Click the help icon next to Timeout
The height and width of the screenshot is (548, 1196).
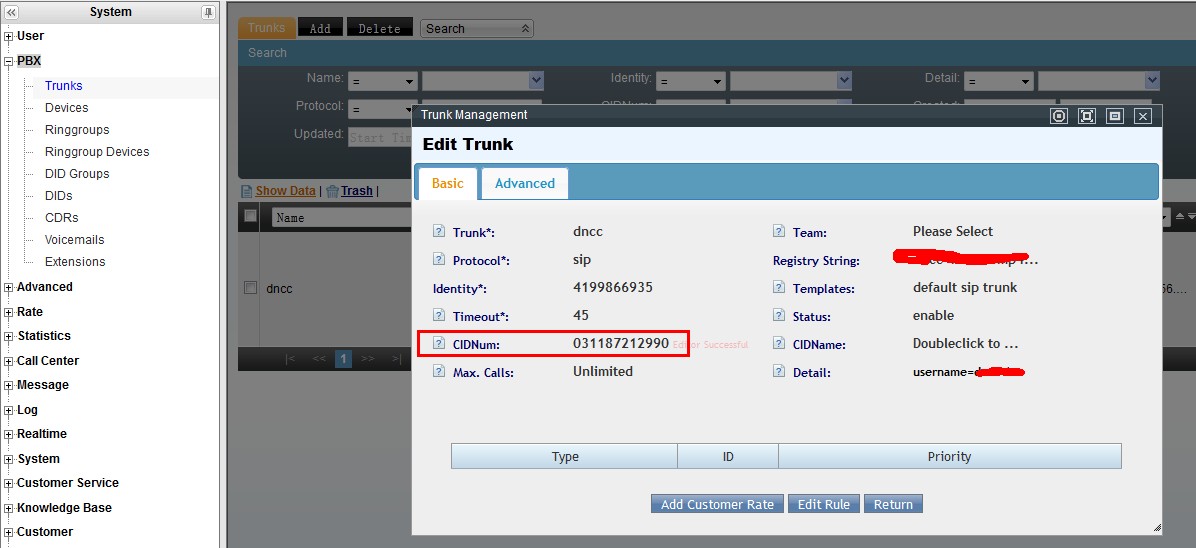coord(438,316)
